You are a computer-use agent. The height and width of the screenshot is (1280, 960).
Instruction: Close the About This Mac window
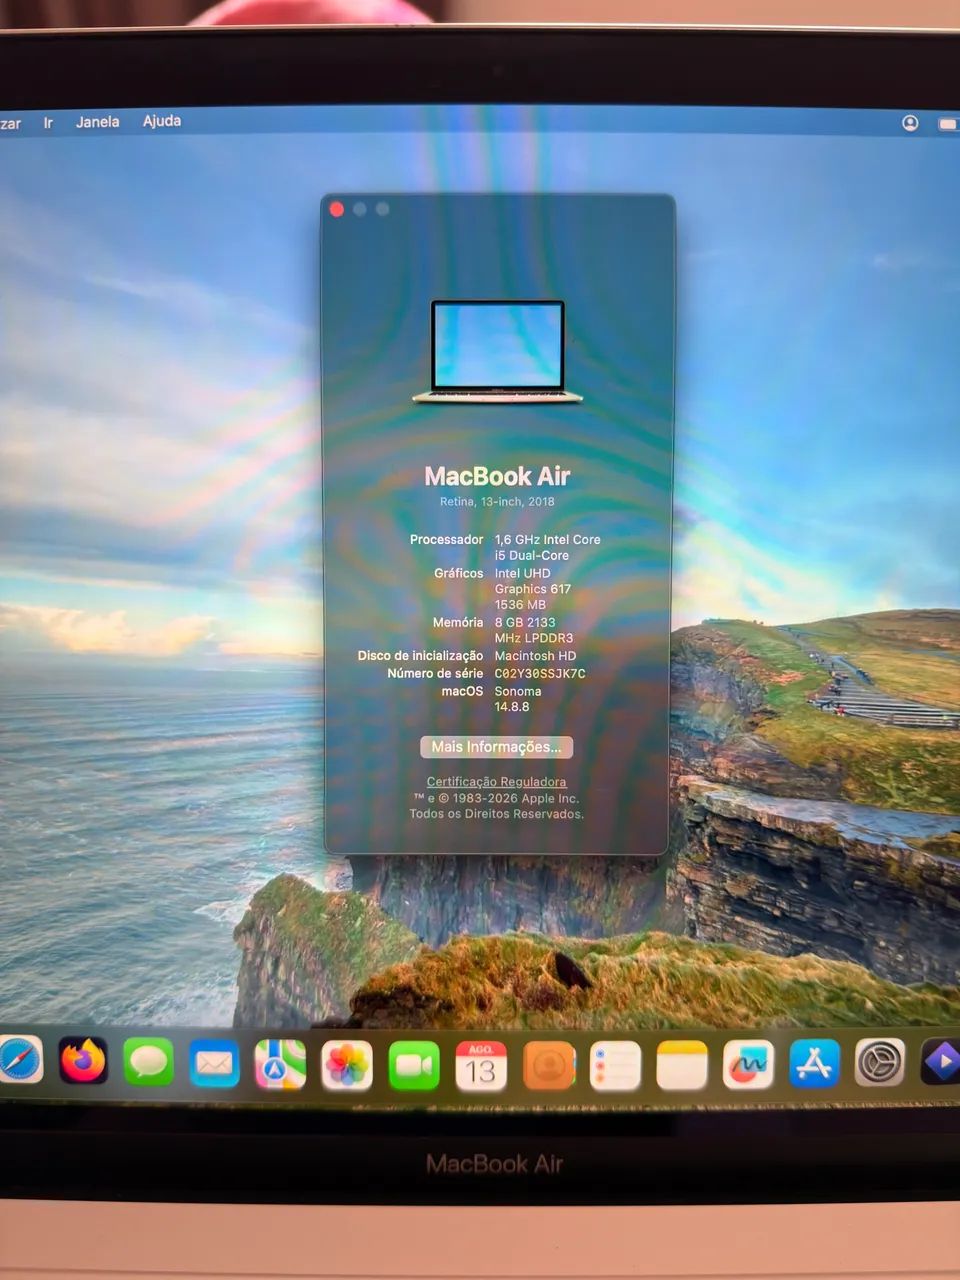click(337, 209)
